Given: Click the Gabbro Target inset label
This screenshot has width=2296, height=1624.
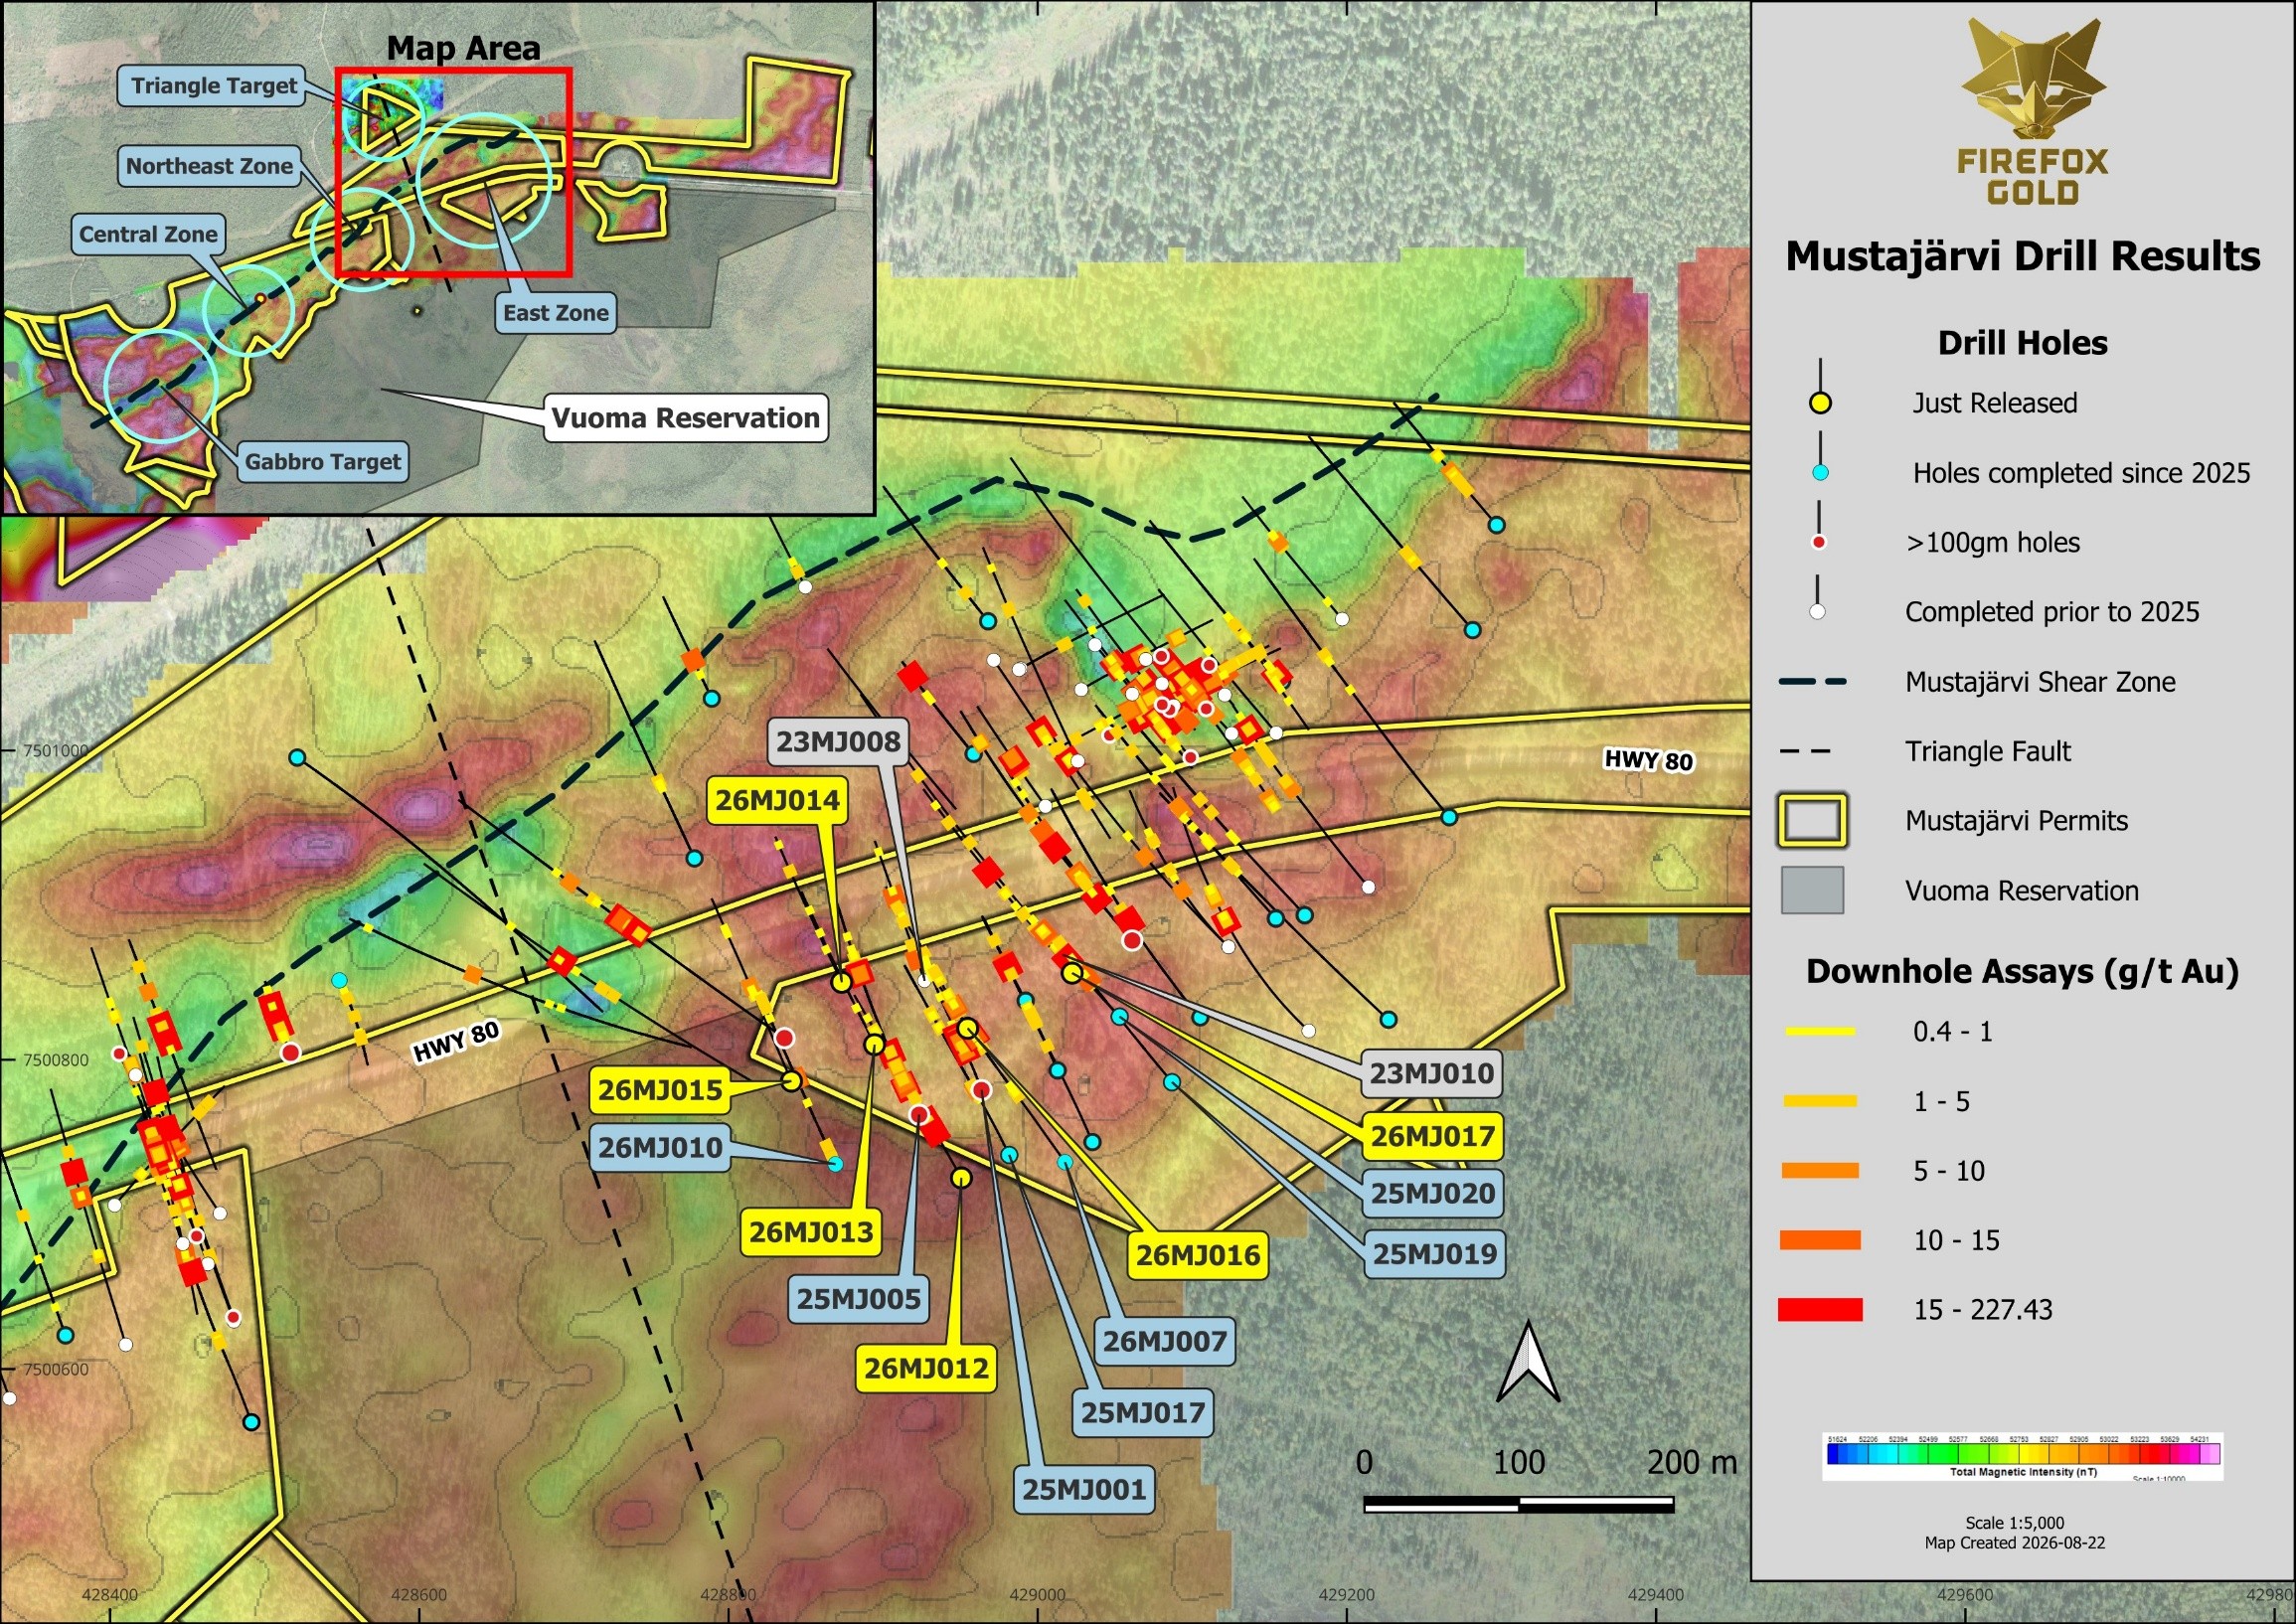Looking at the screenshot, I should [x=322, y=462].
